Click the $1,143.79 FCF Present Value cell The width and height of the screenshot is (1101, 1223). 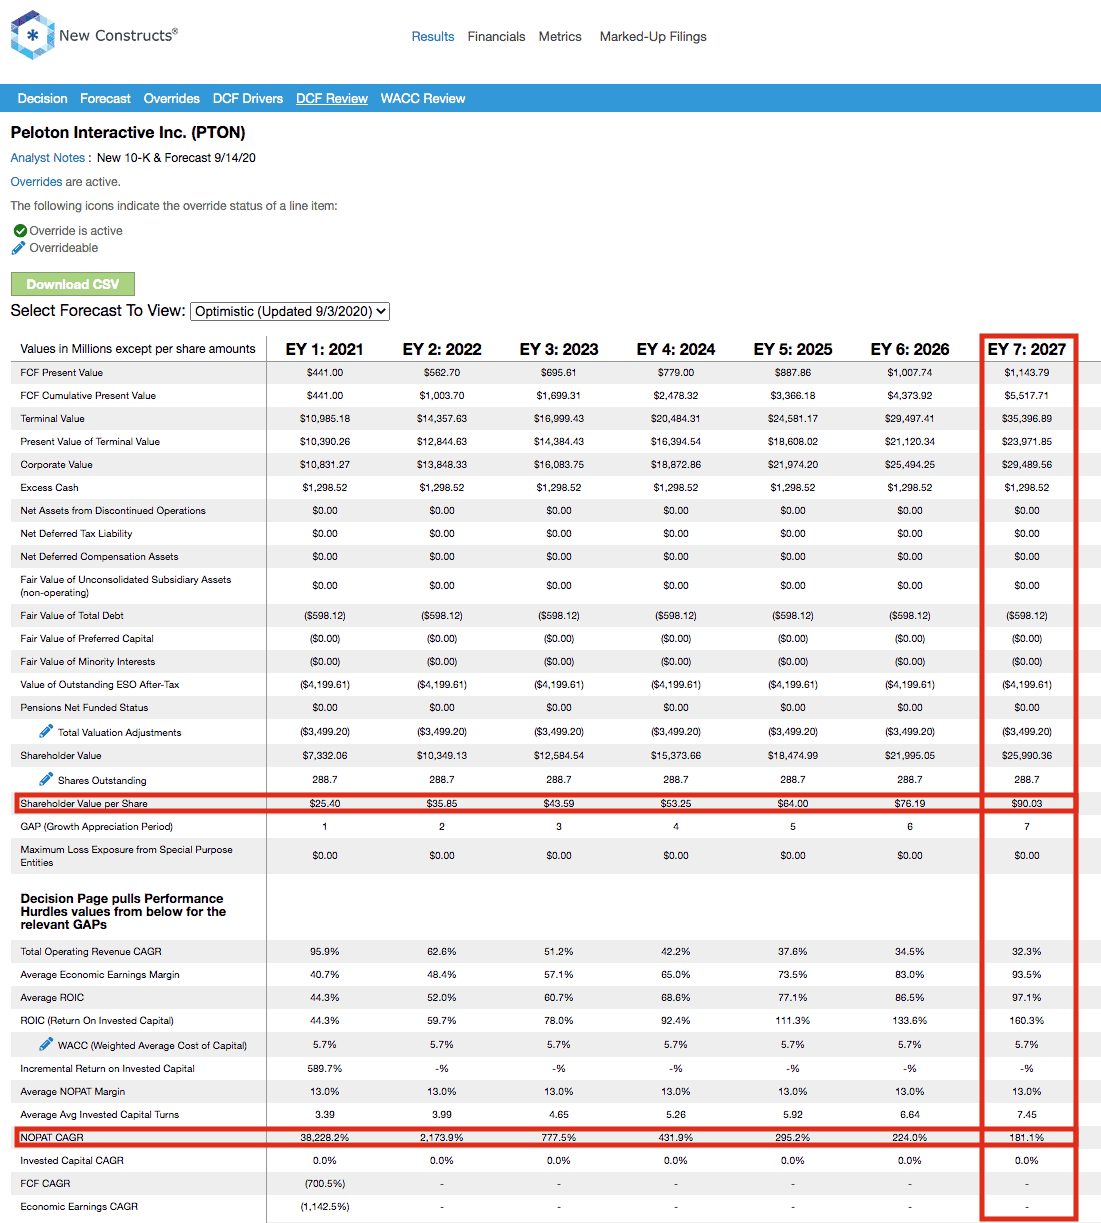(x=1027, y=373)
